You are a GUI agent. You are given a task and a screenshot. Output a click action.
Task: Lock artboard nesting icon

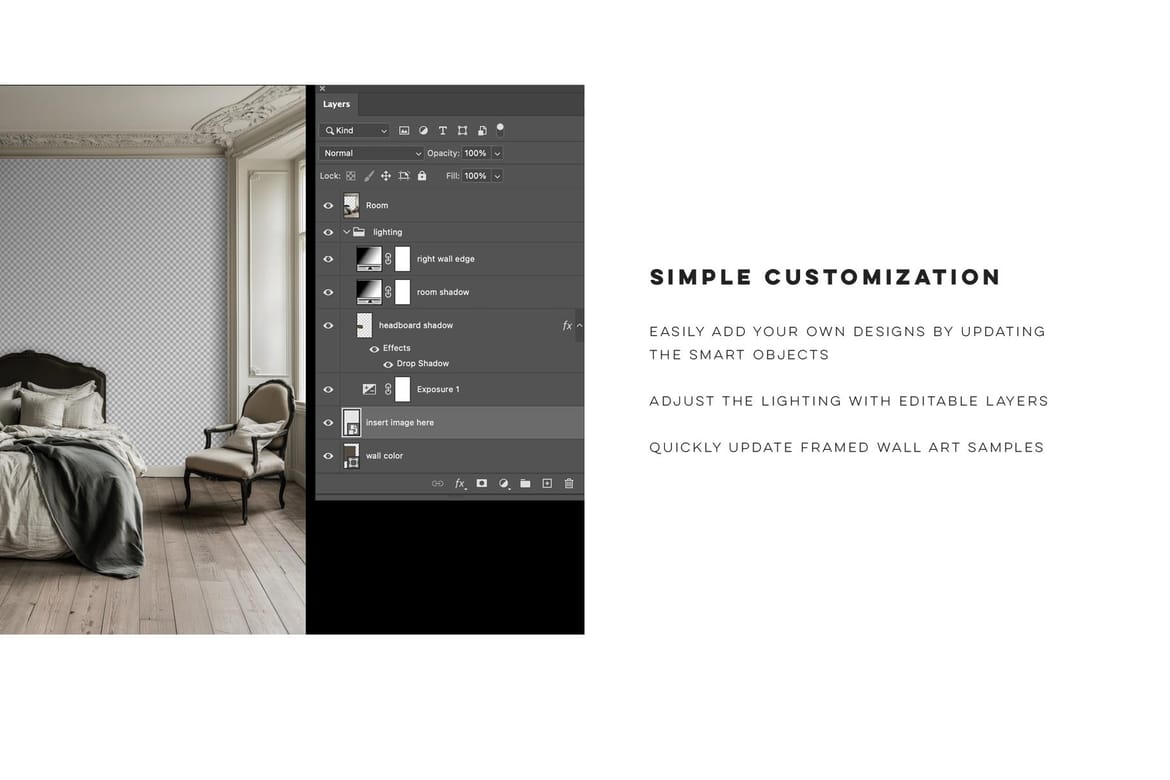coord(404,176)
